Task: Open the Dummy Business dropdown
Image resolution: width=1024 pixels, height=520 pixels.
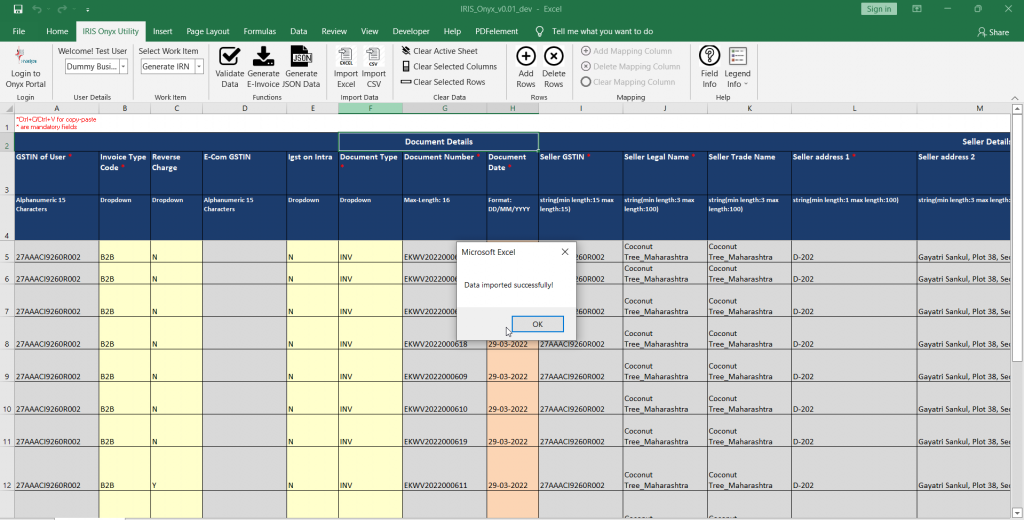Action: point(123,67)
